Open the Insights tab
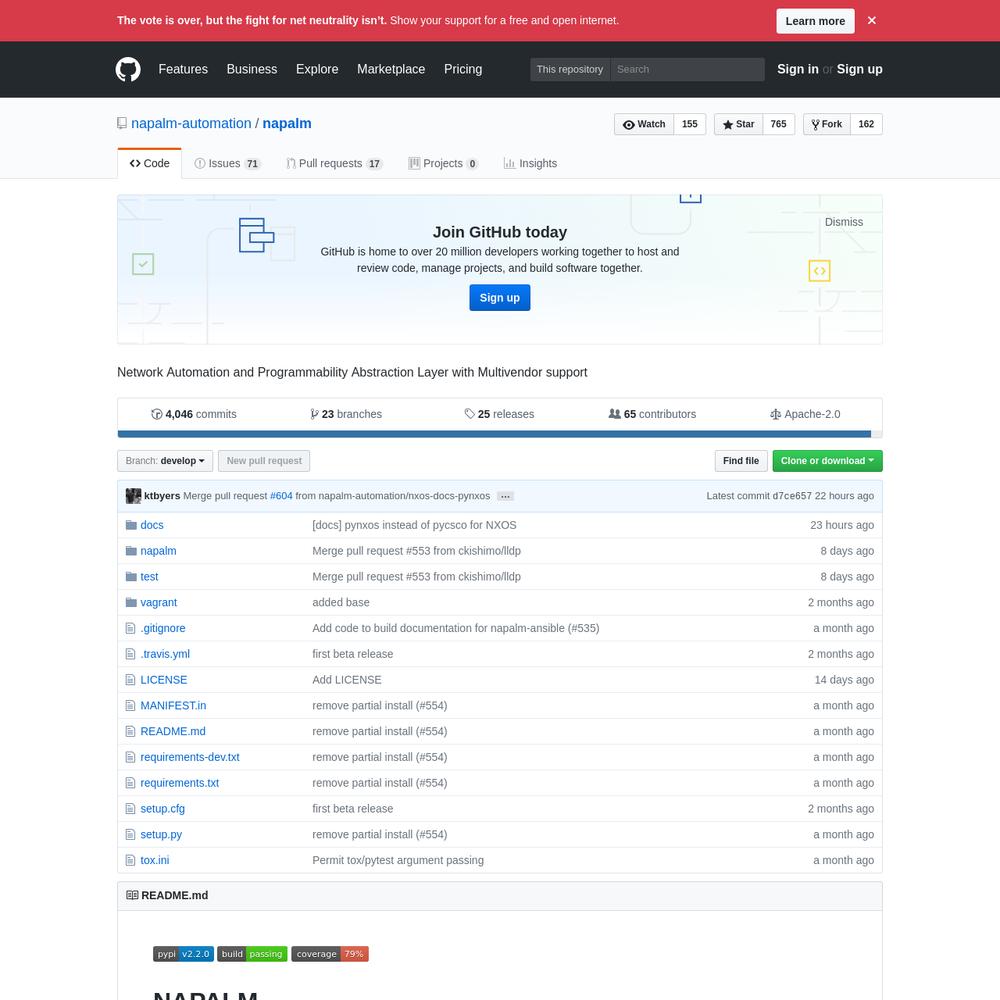Viewport: 1000px width, 1000px height. 530,163
